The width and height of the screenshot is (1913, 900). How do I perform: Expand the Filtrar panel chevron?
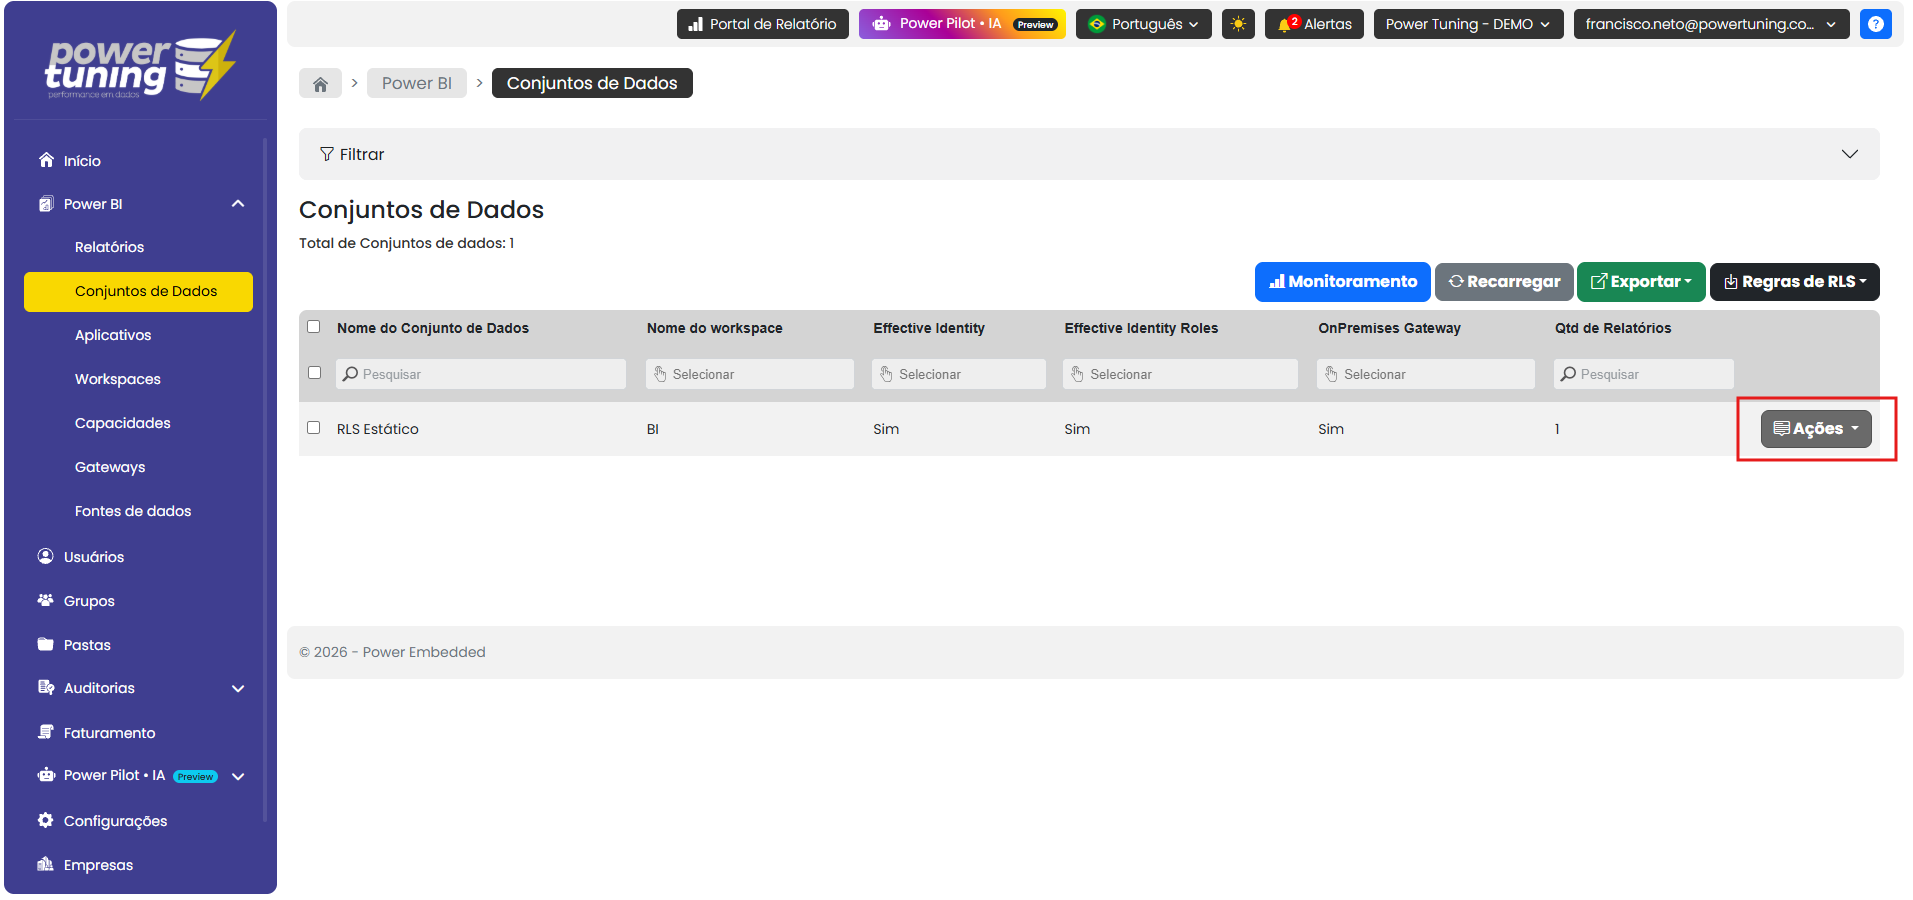[1849, 154]
